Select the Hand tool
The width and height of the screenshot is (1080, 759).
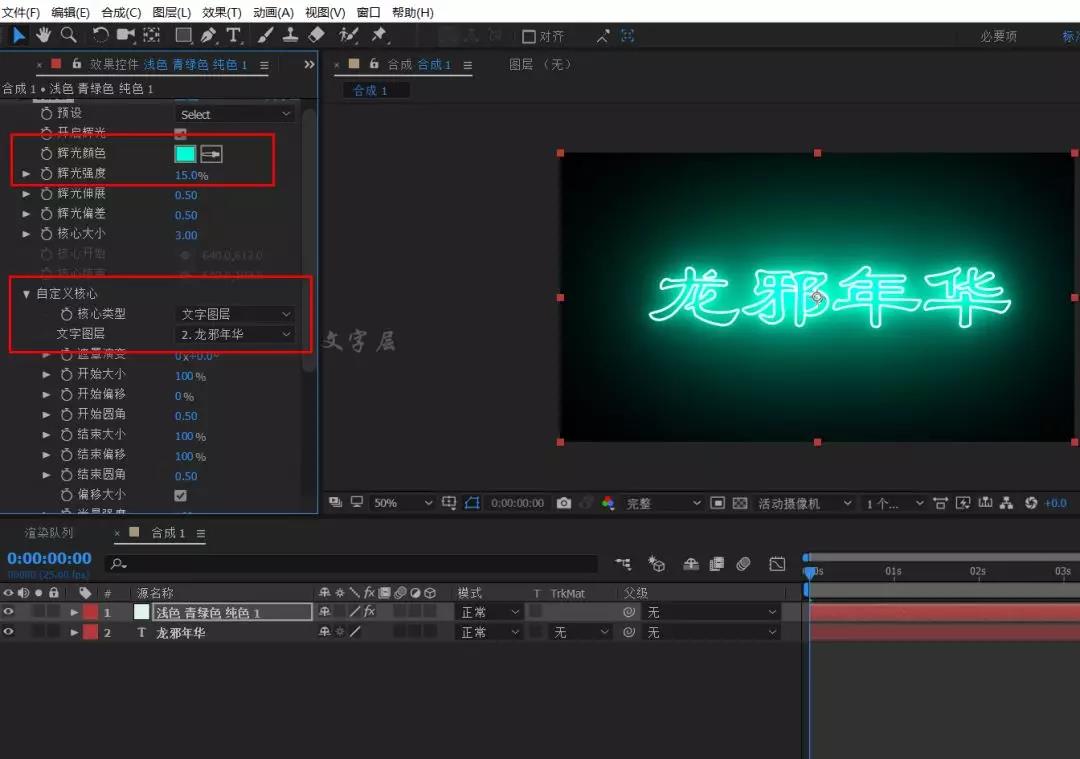(43, 35)
